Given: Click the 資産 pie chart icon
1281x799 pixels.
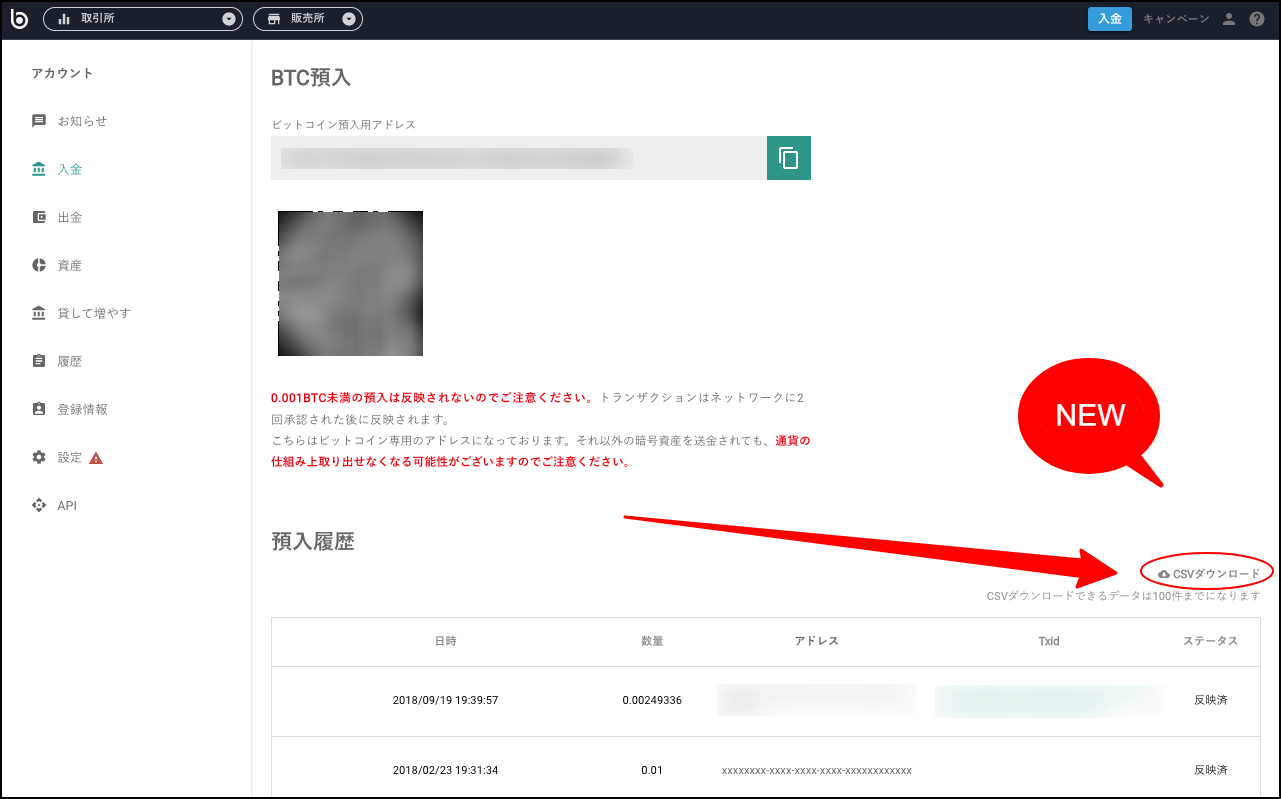Looking at the screenshot, I should coord(39,265).
